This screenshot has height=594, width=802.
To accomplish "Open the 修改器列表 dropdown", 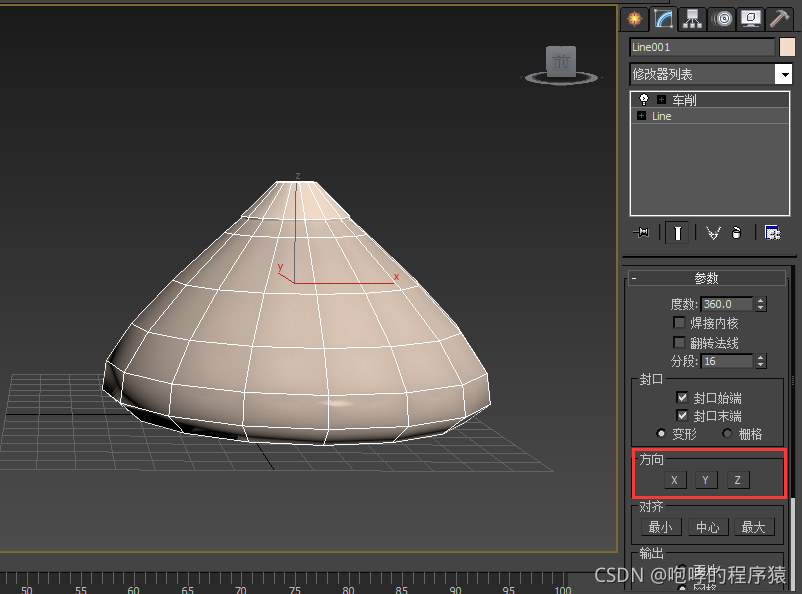I will click(784, 74).
